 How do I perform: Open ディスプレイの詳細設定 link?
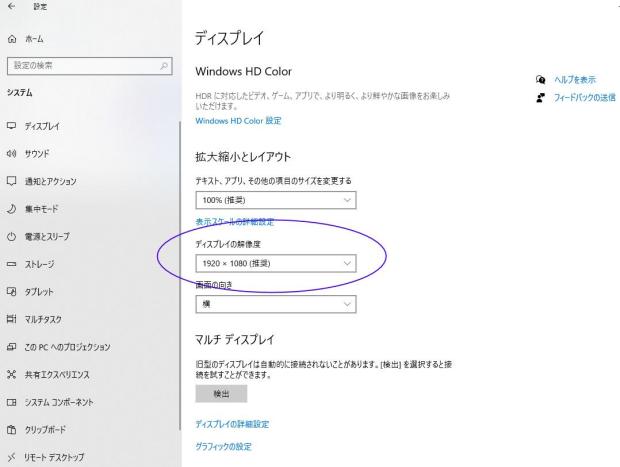click(232, 424)
